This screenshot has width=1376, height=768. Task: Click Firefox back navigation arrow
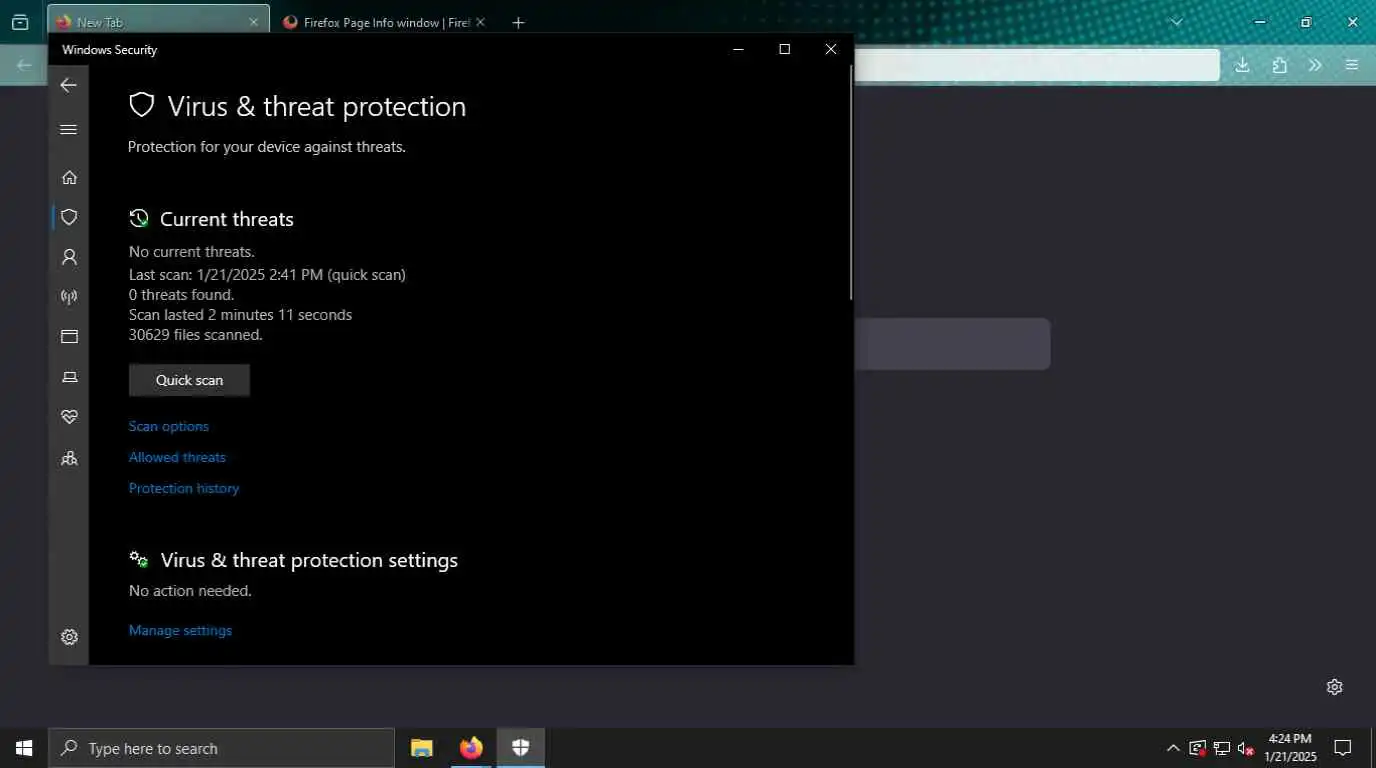point(24,65)
